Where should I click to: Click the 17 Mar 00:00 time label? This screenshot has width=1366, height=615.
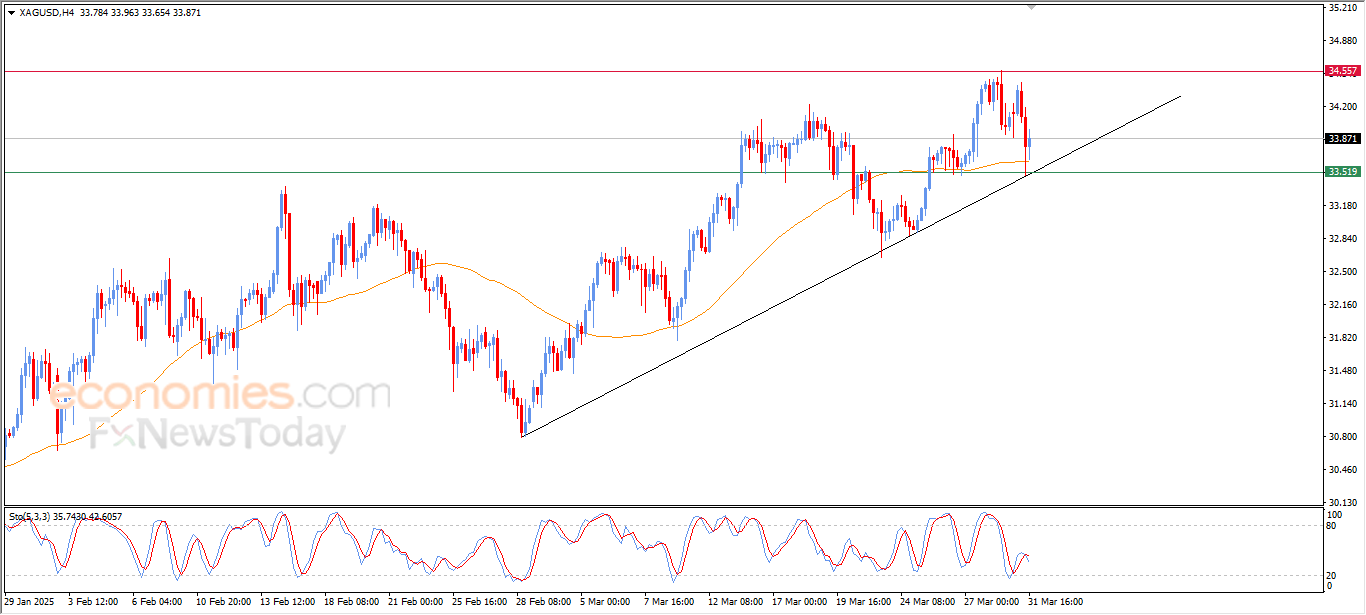click(x=801, y=602)
